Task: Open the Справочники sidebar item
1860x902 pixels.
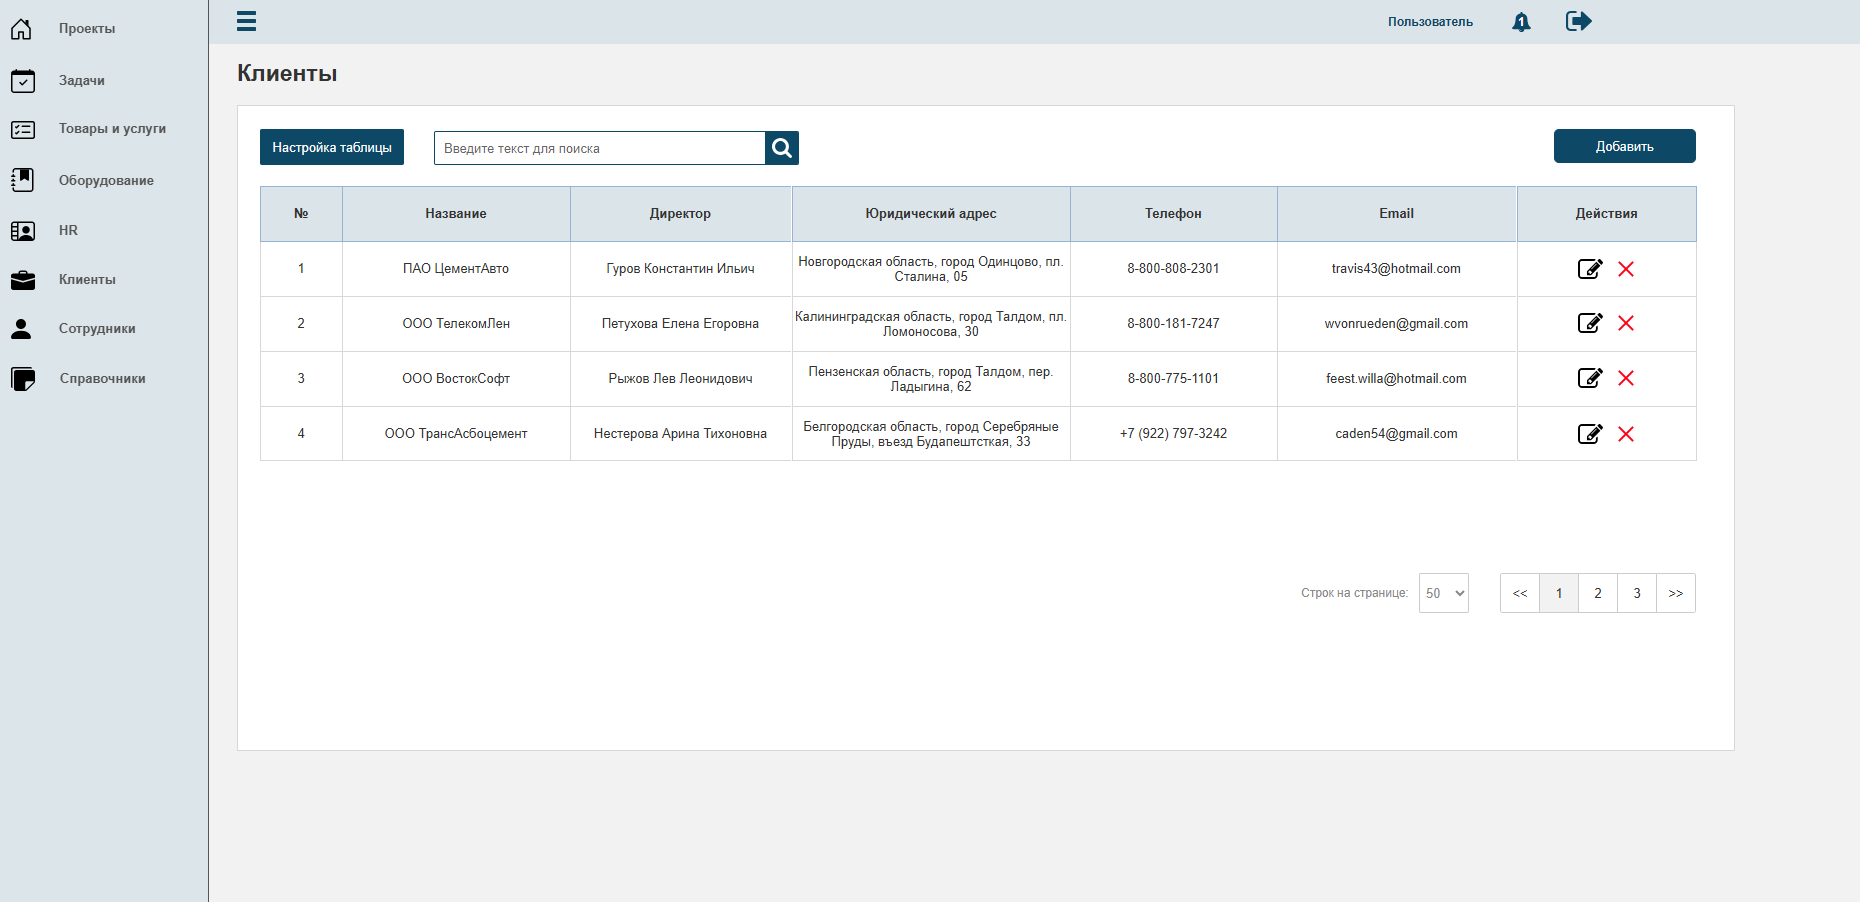Action: coord(103,379)
